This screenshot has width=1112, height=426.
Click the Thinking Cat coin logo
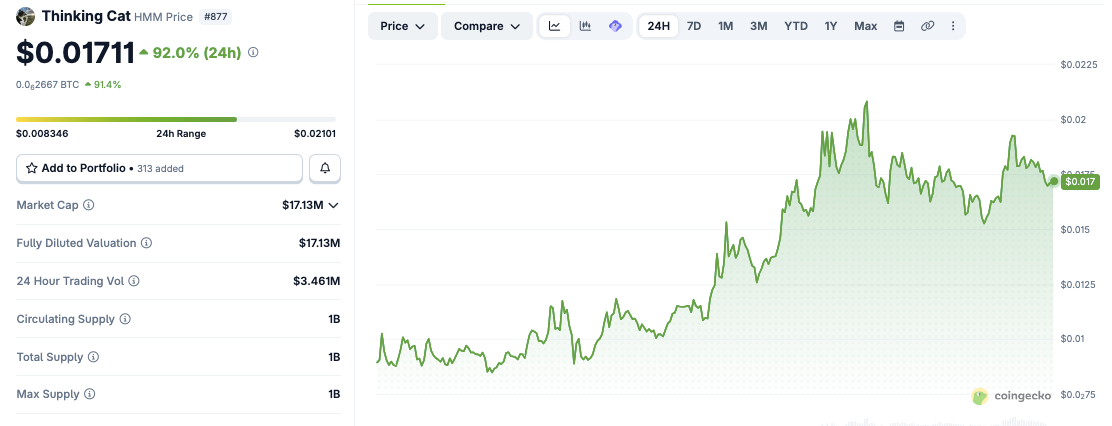click(26, 16)
